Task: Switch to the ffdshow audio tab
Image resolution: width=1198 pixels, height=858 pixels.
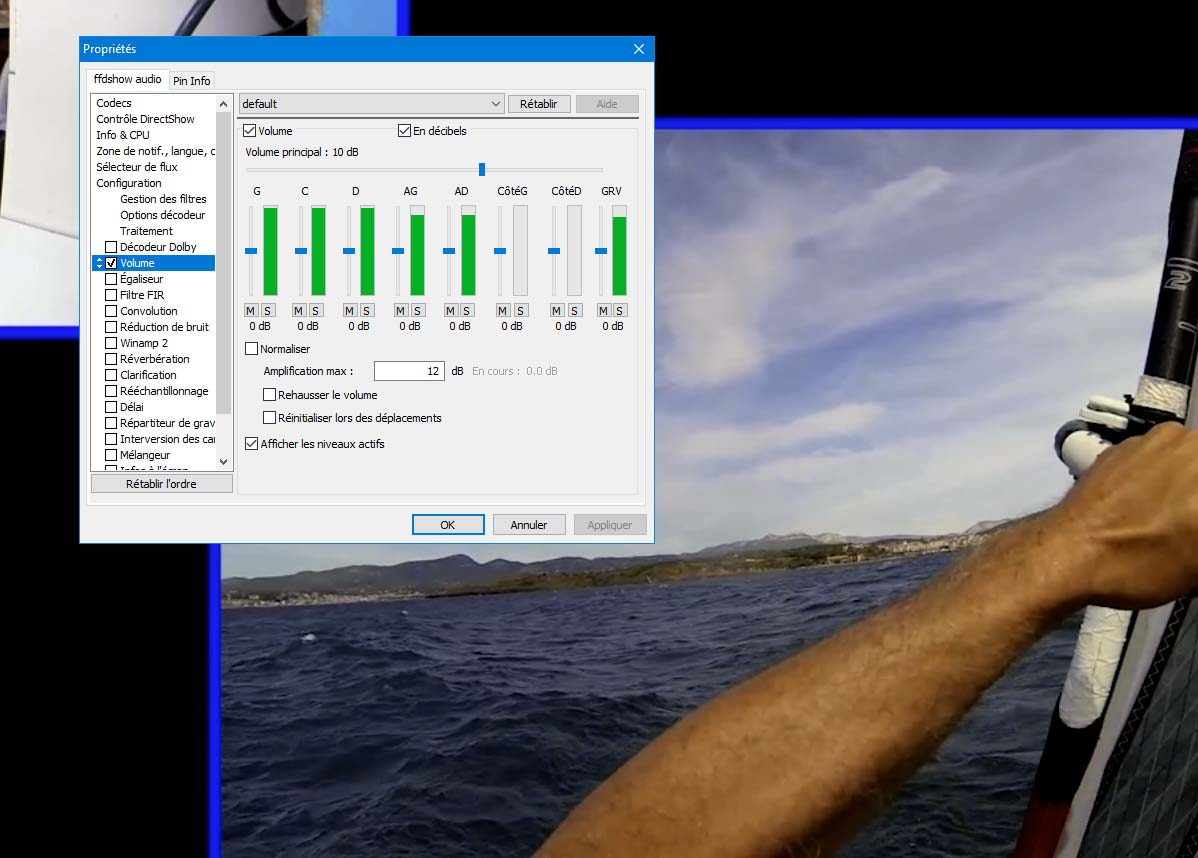Action: [x=128, y=79]
